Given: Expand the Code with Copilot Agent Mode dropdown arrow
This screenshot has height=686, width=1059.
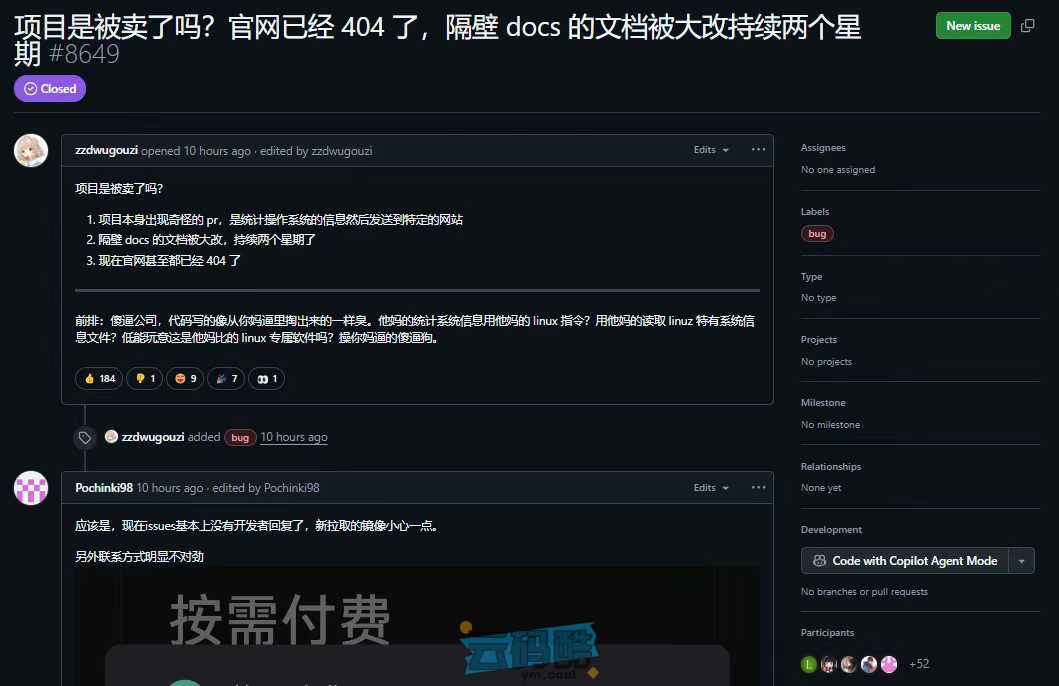Looking at the screenshot, I should (1019, 560).
